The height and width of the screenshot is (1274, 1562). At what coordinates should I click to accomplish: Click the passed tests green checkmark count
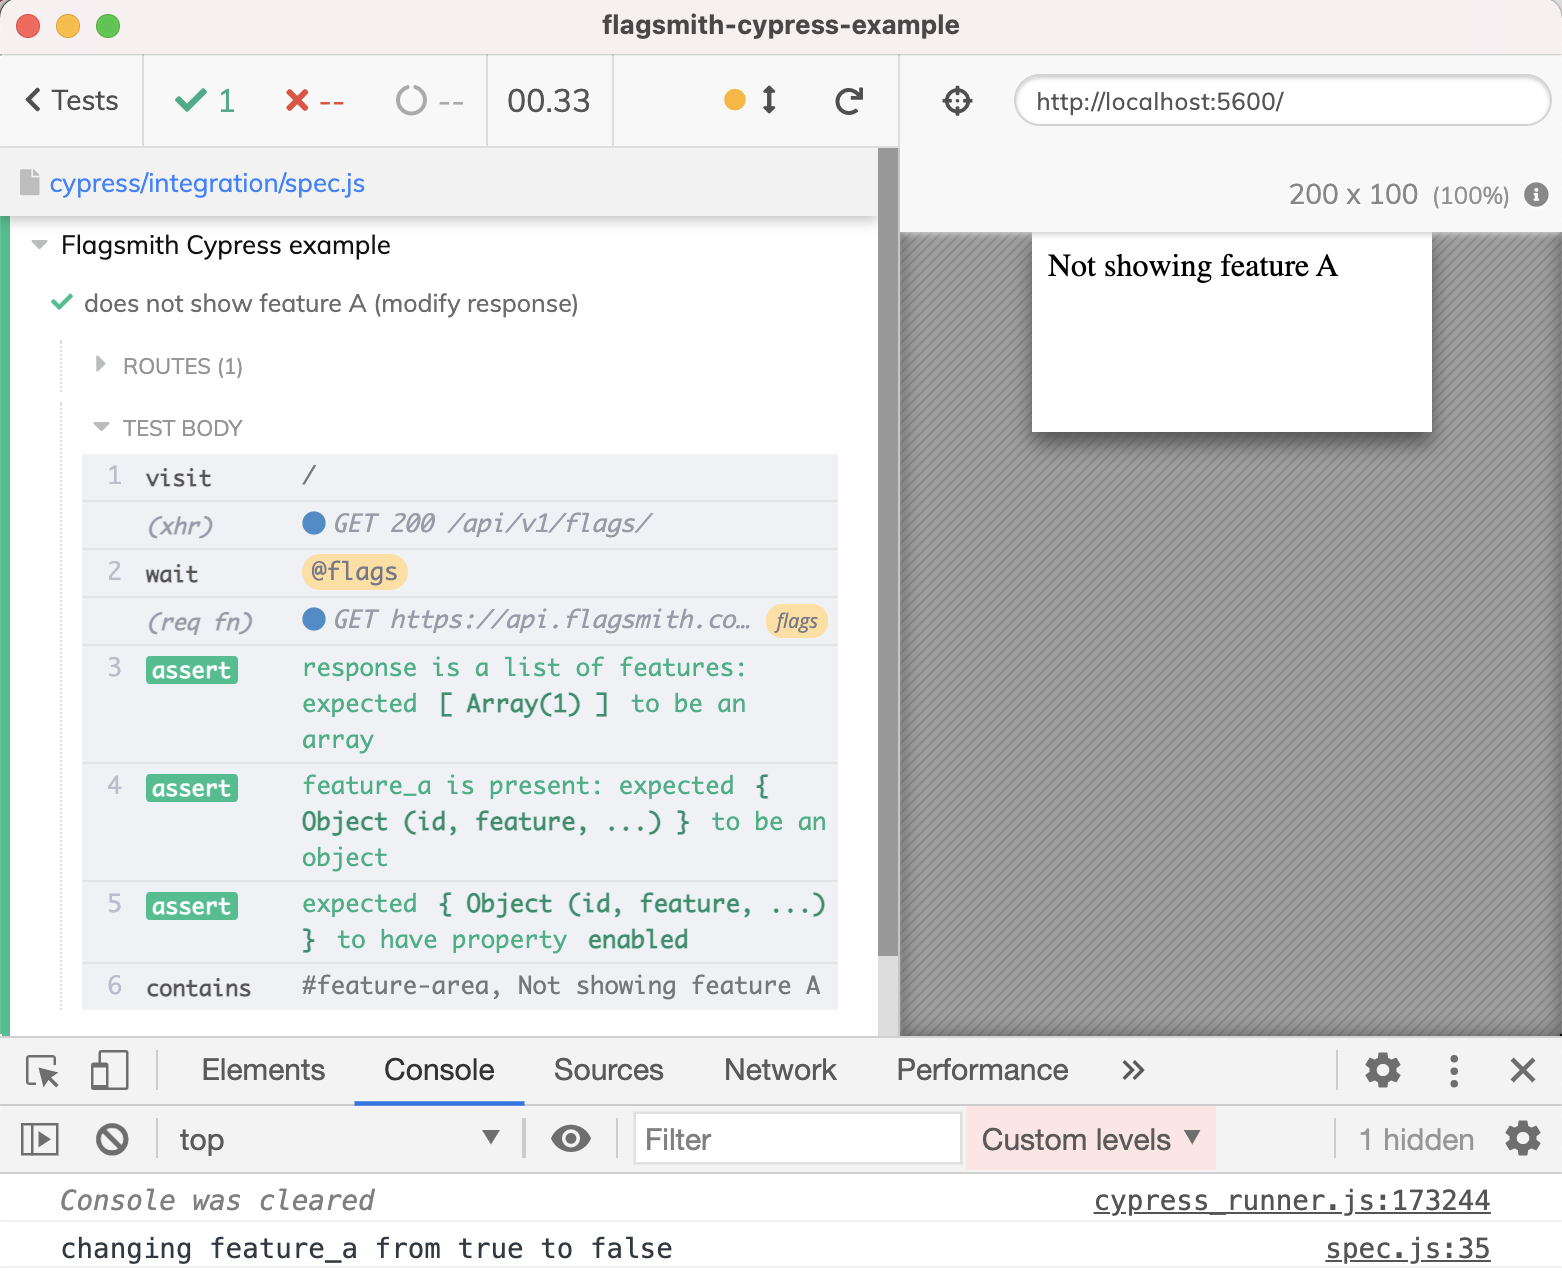[x=205, y=100]
